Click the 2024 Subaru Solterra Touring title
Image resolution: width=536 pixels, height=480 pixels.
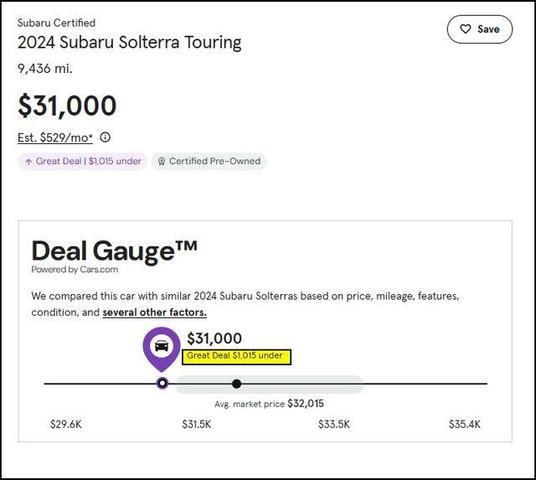pos(129,43)
